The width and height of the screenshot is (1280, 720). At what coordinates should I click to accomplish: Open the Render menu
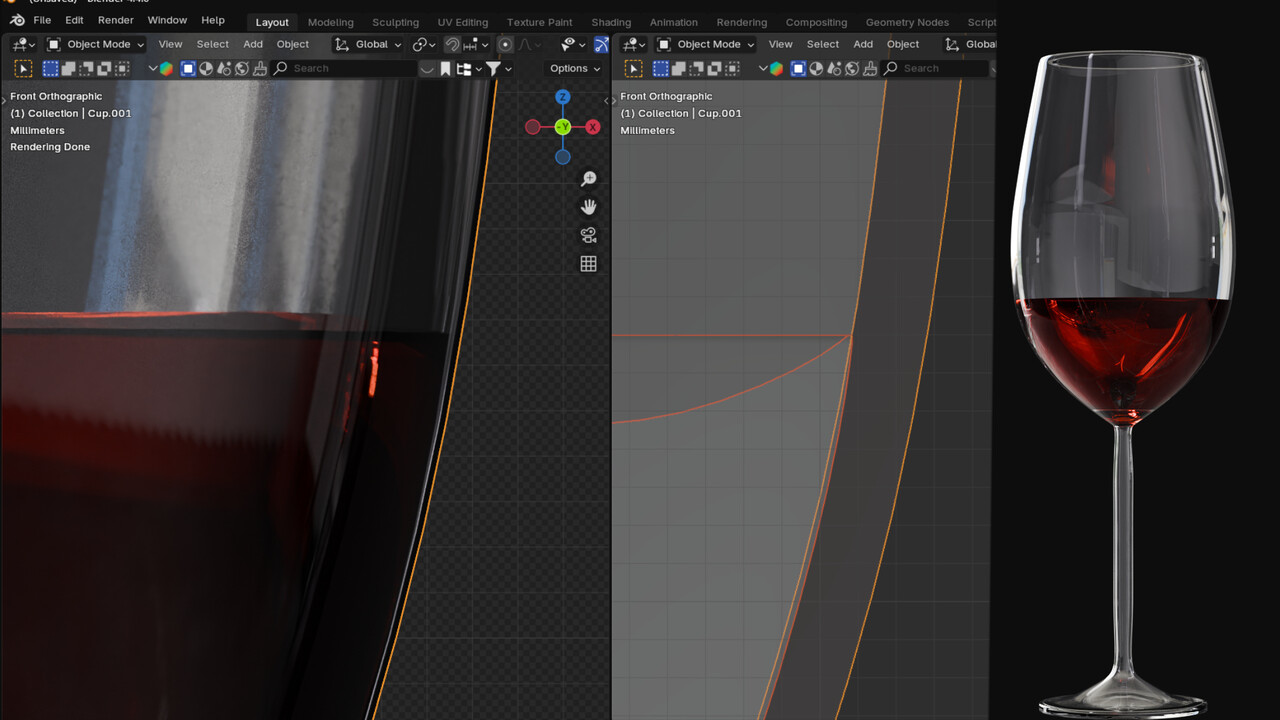(x=116, y=20)
